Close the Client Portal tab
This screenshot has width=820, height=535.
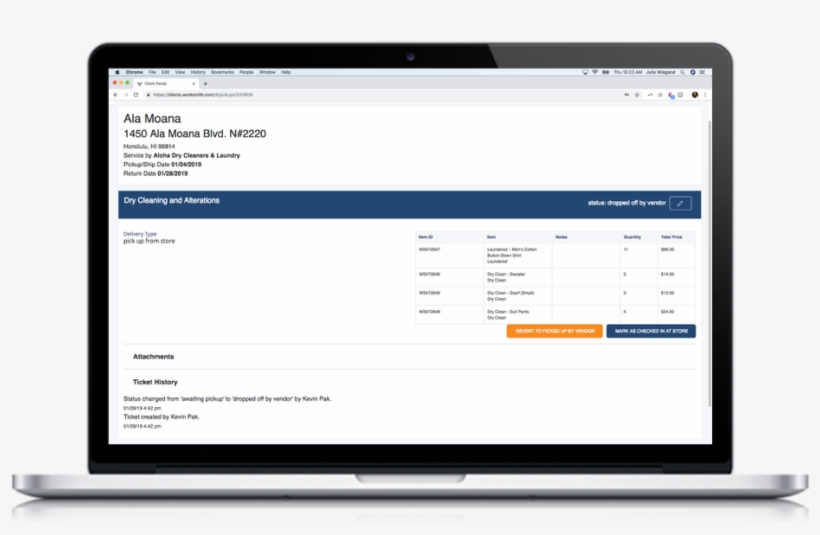click(x=196, y=83)
